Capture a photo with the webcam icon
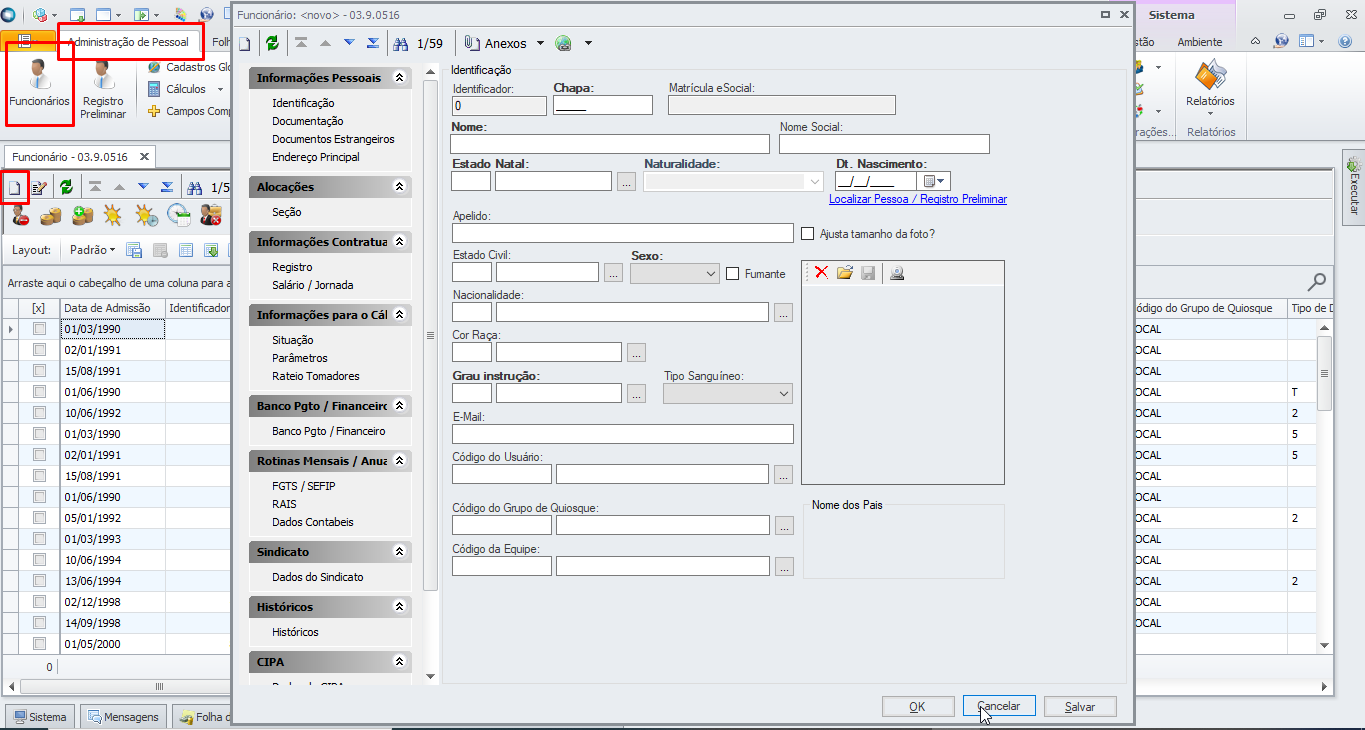Screen dimensions: 1365x730 [x=897, y=272]
